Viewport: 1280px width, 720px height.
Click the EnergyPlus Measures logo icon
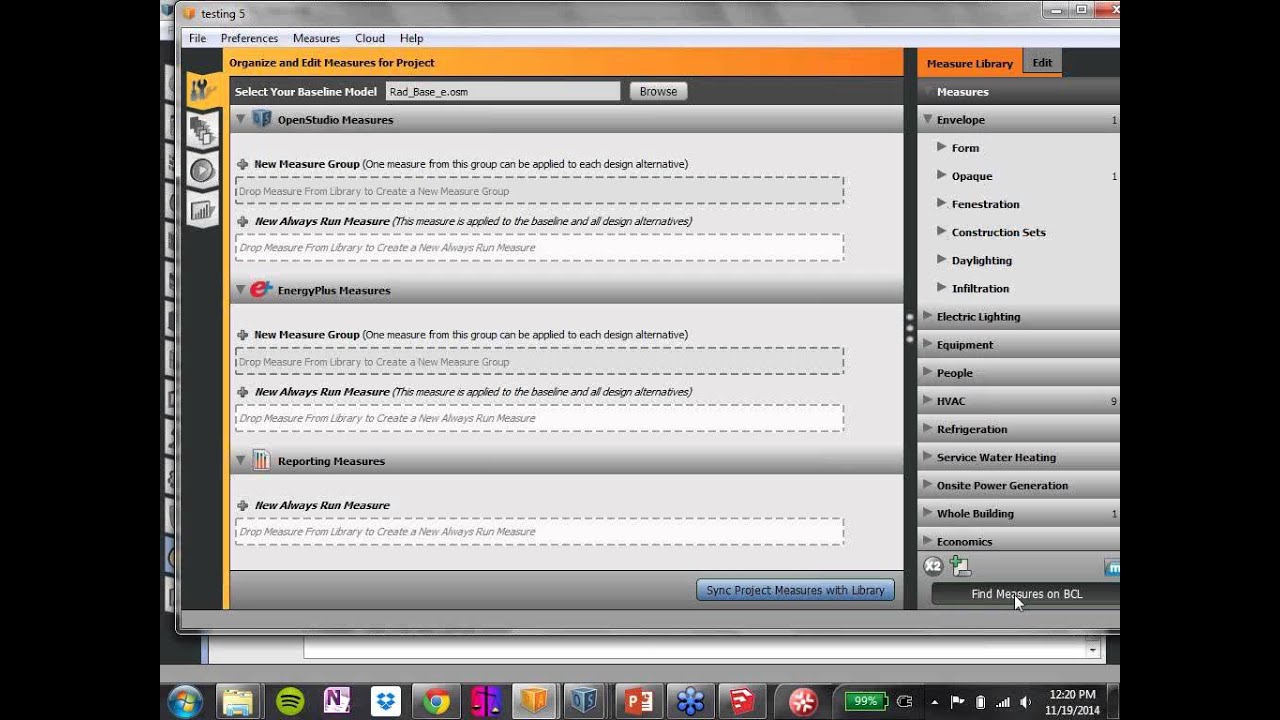click(261, 290)
